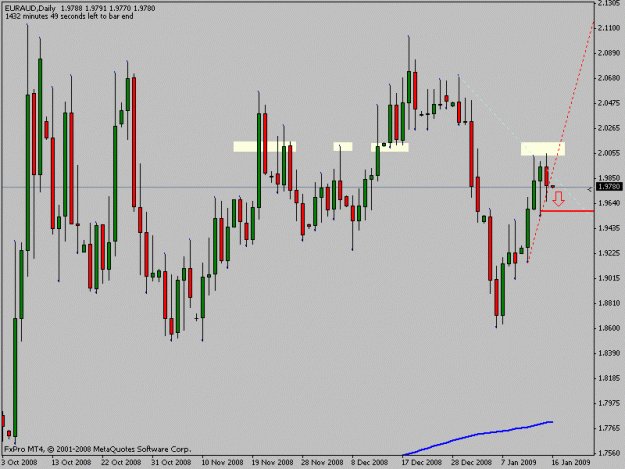Click the price scale value 2.0890
The height and width of the screenshot is (469, 625).
coord(609,53)
